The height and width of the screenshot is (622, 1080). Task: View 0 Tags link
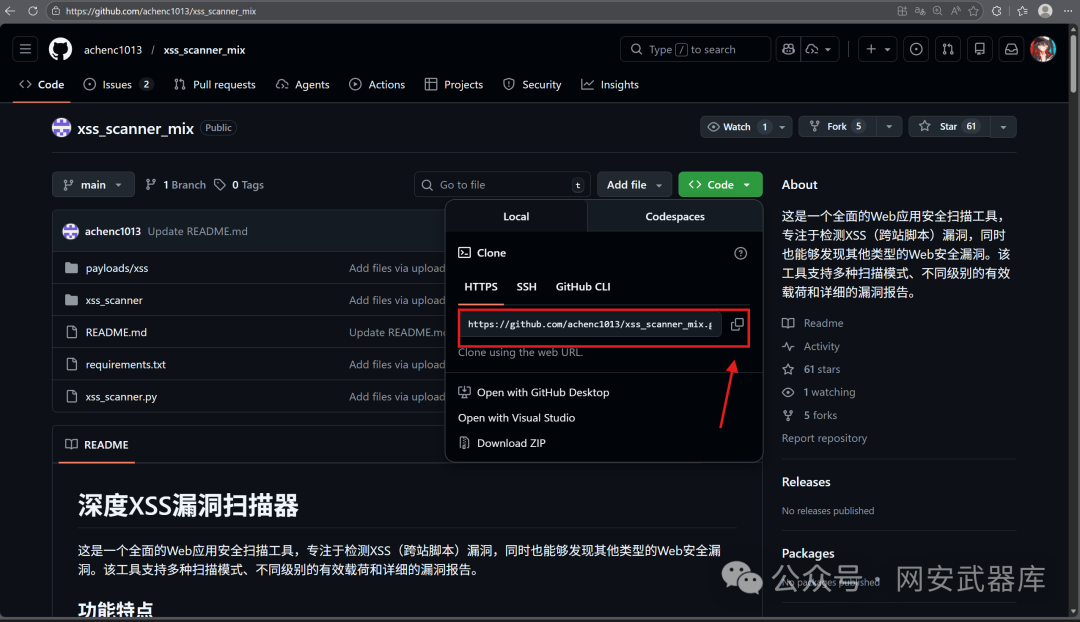[239, 185]
